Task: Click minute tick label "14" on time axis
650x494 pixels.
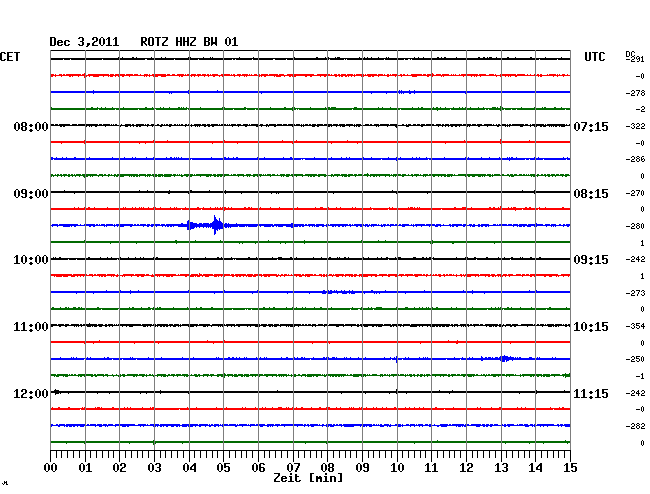Action: [x=535, y=468]
